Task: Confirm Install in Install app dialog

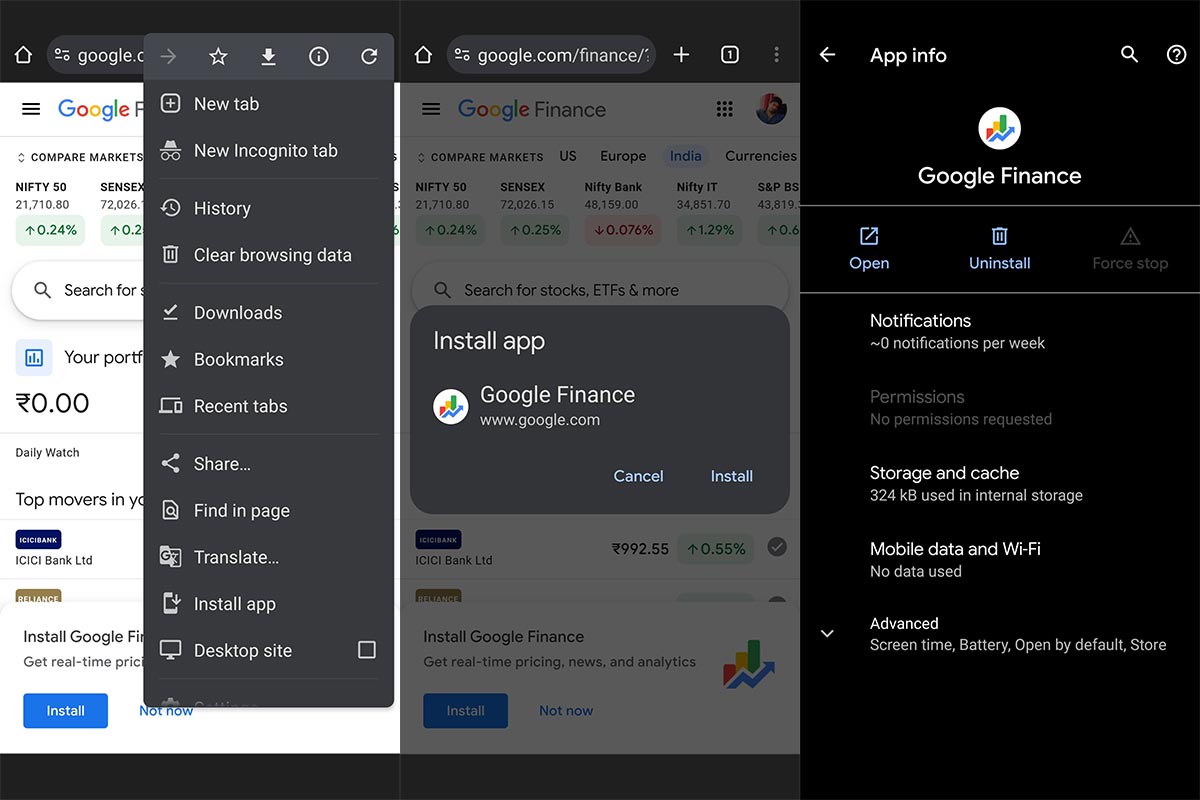Action: click(x=732, y=476)
